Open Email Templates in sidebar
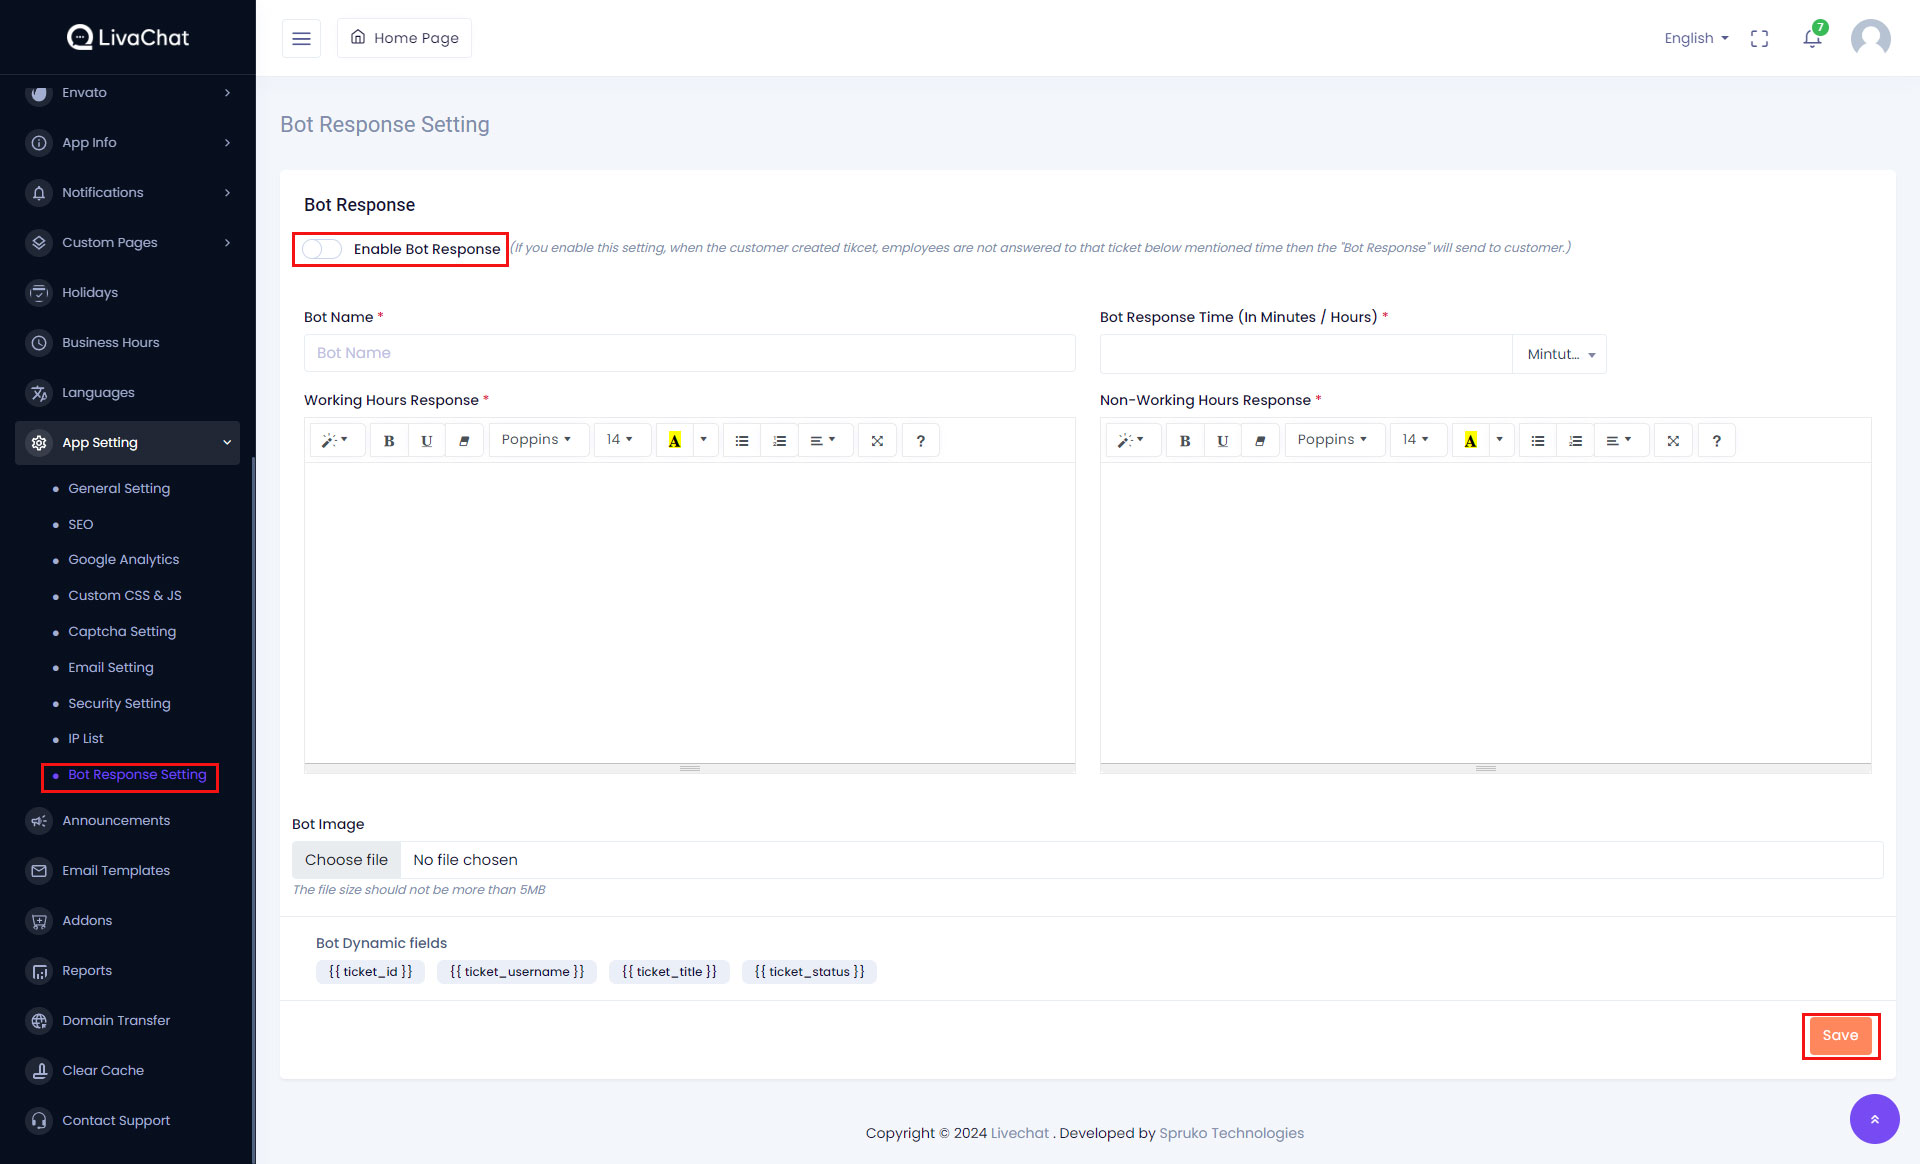 point(116,870)
